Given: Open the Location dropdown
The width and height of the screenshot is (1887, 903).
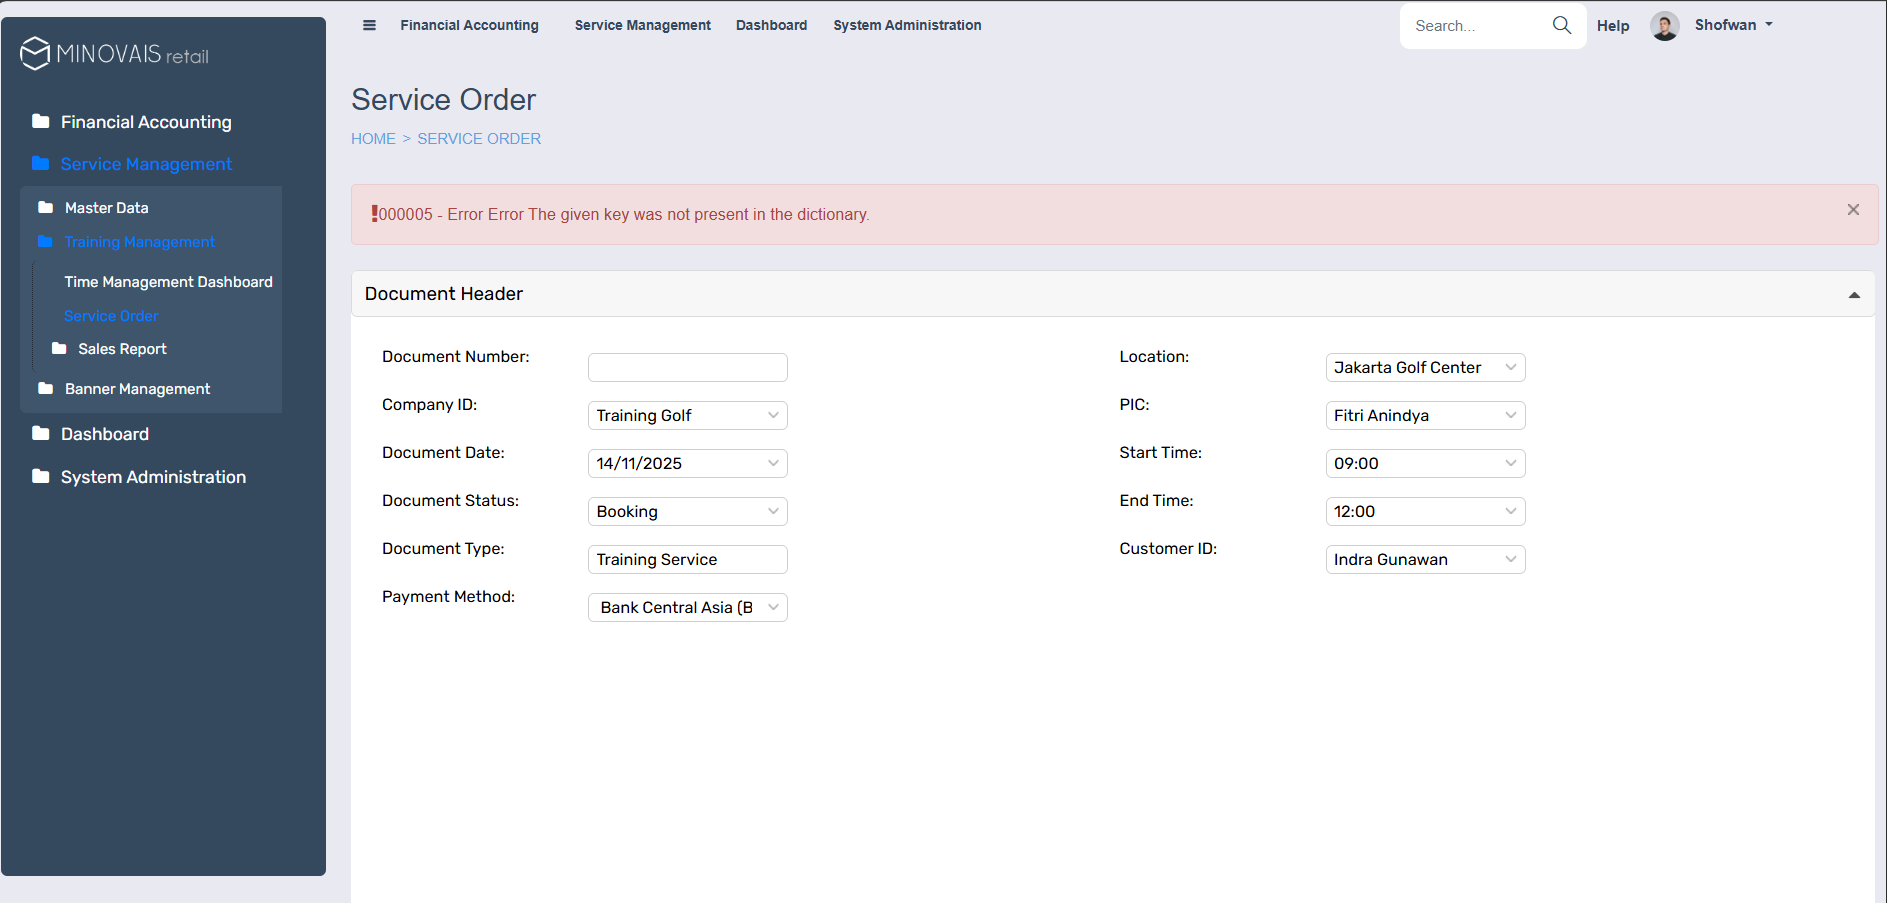Looking at the screenshot, I should pyautogui.click(x=1424, y=367).
